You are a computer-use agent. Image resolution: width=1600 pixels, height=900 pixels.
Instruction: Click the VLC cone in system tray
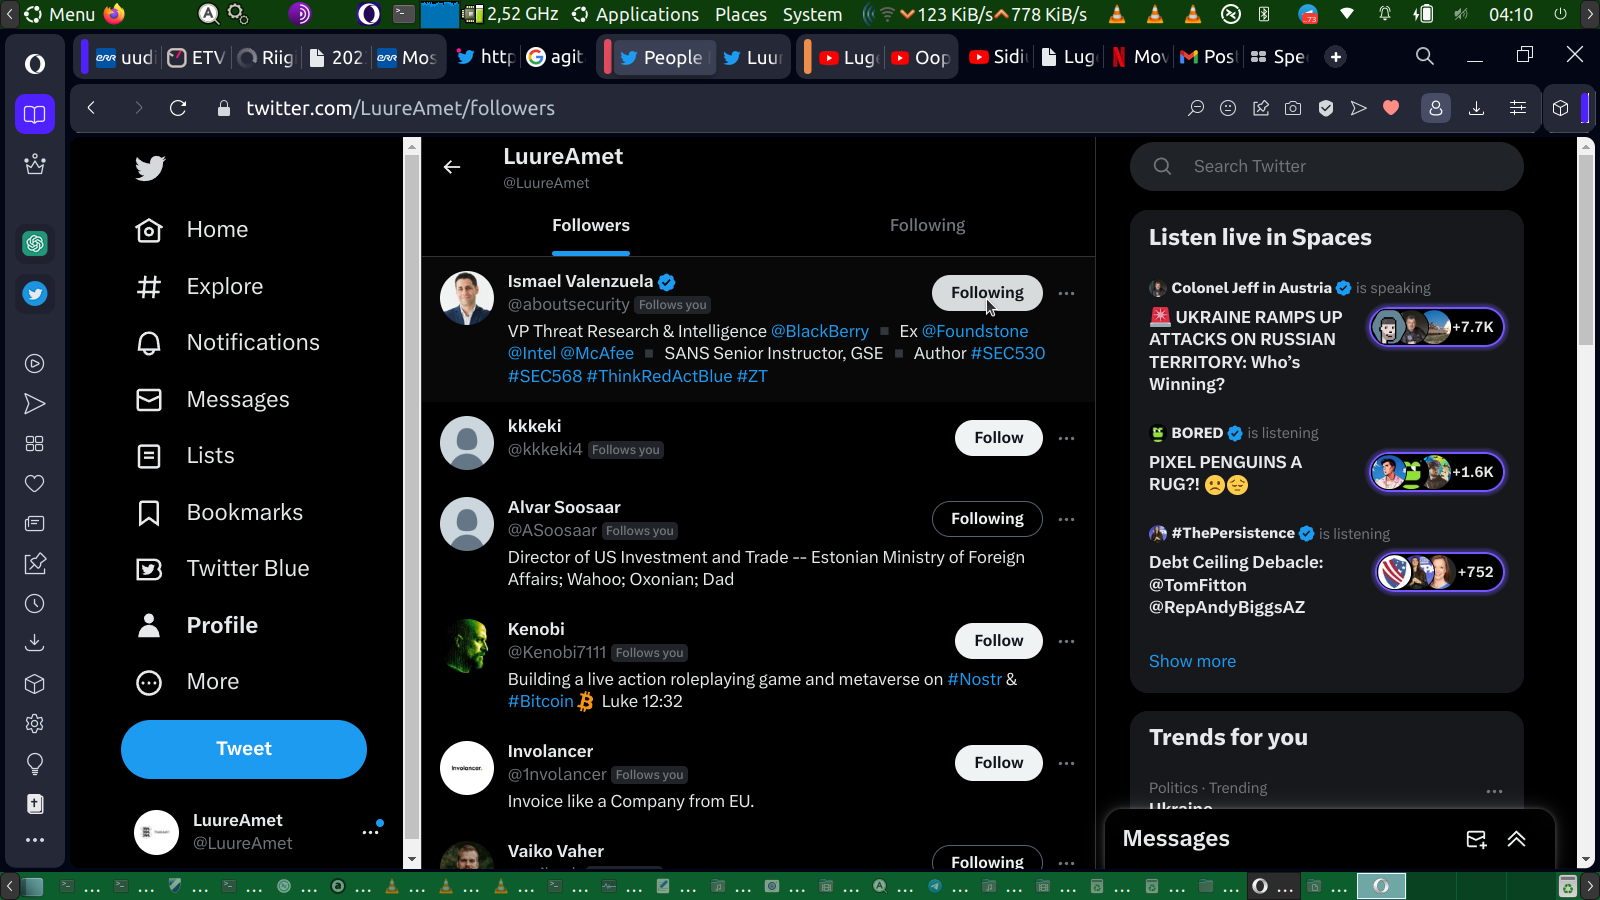1117,14
